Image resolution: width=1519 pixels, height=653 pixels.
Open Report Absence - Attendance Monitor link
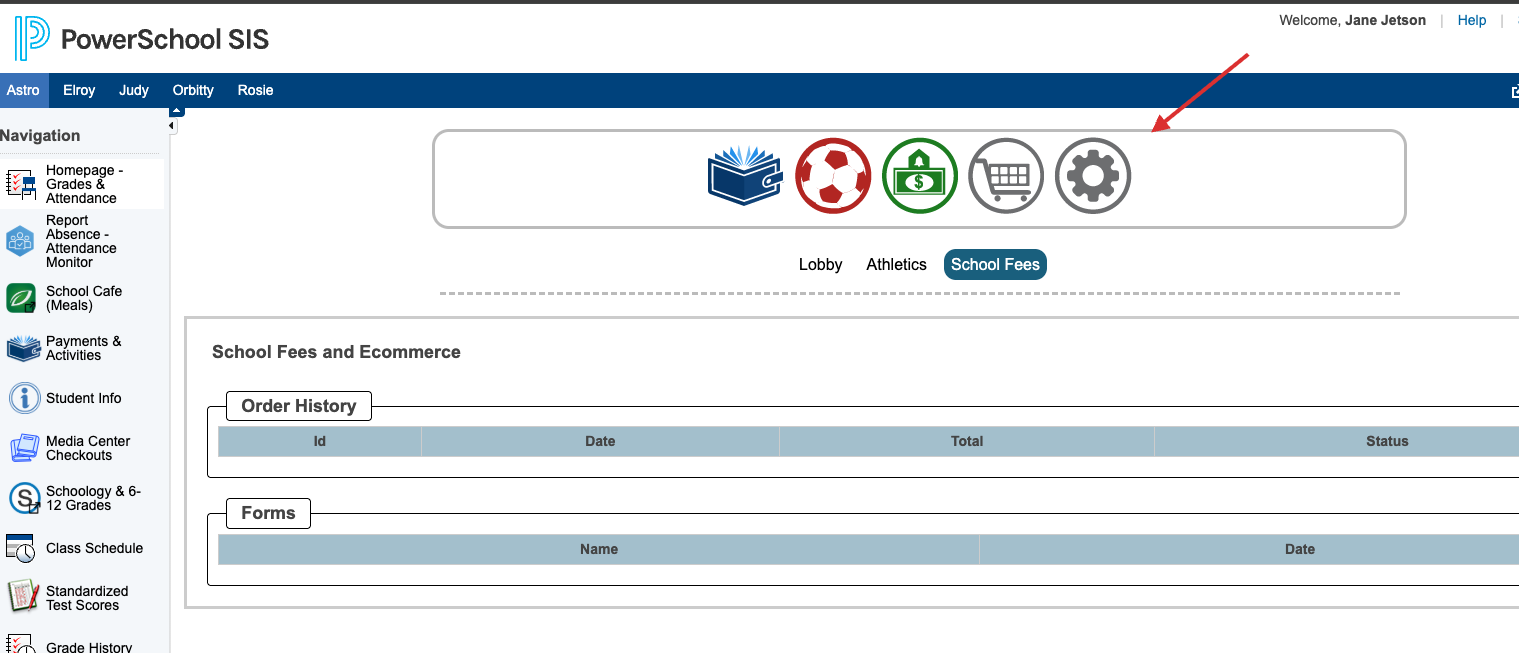81,241
